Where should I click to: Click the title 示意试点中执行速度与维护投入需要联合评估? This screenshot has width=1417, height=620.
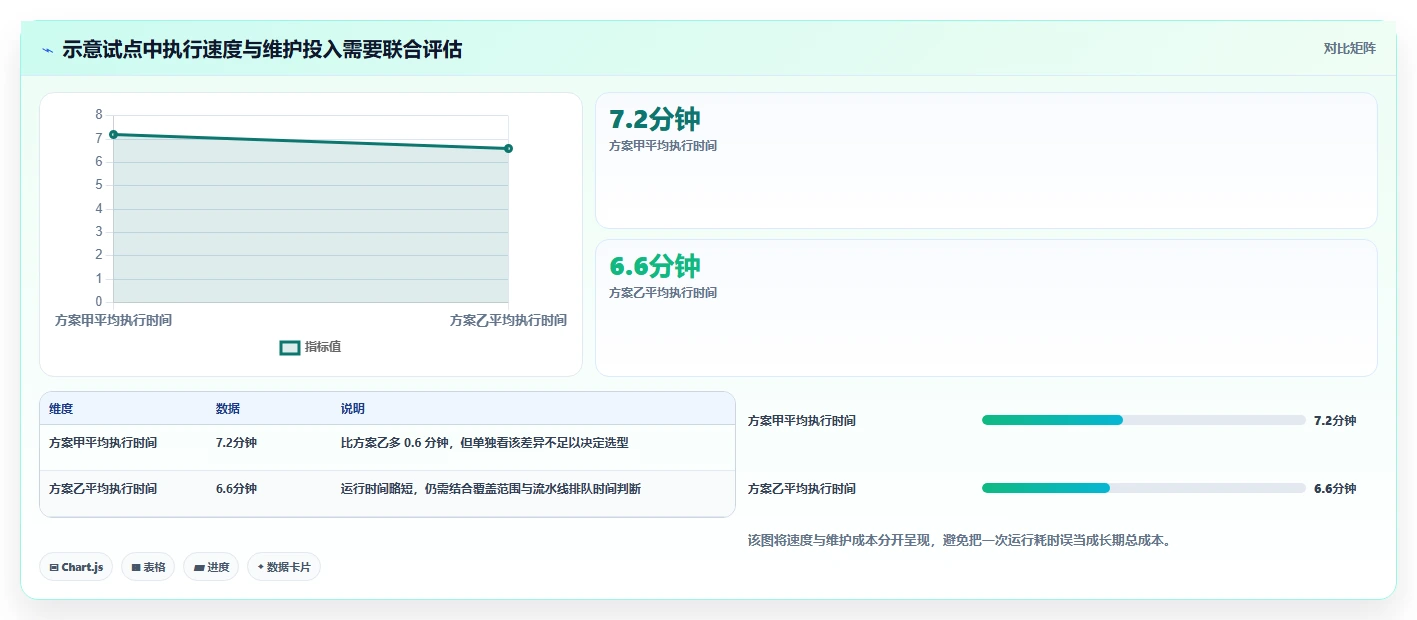click(x=262, y=50)
